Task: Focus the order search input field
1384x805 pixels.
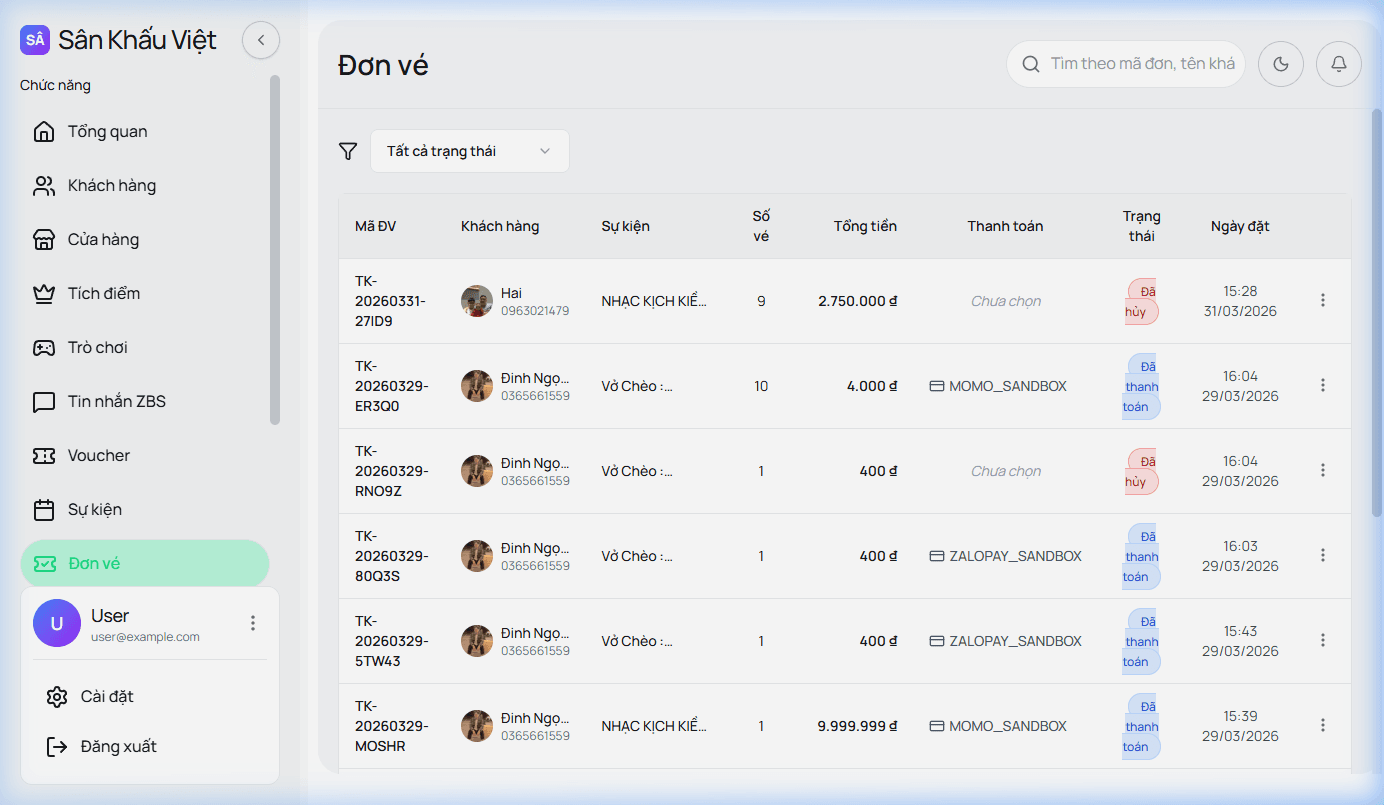Action: (x=1140, y=64)
